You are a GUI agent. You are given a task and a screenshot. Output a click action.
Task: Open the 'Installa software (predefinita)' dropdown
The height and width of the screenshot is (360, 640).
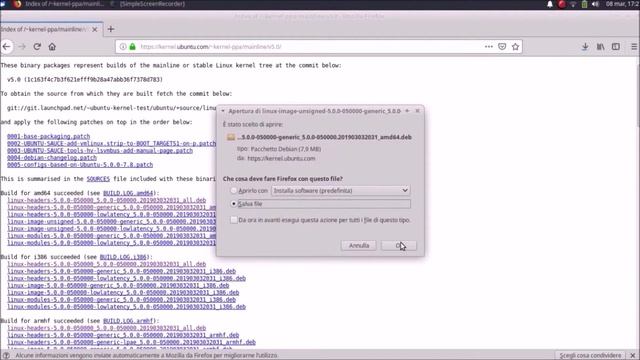click(341, 191)
